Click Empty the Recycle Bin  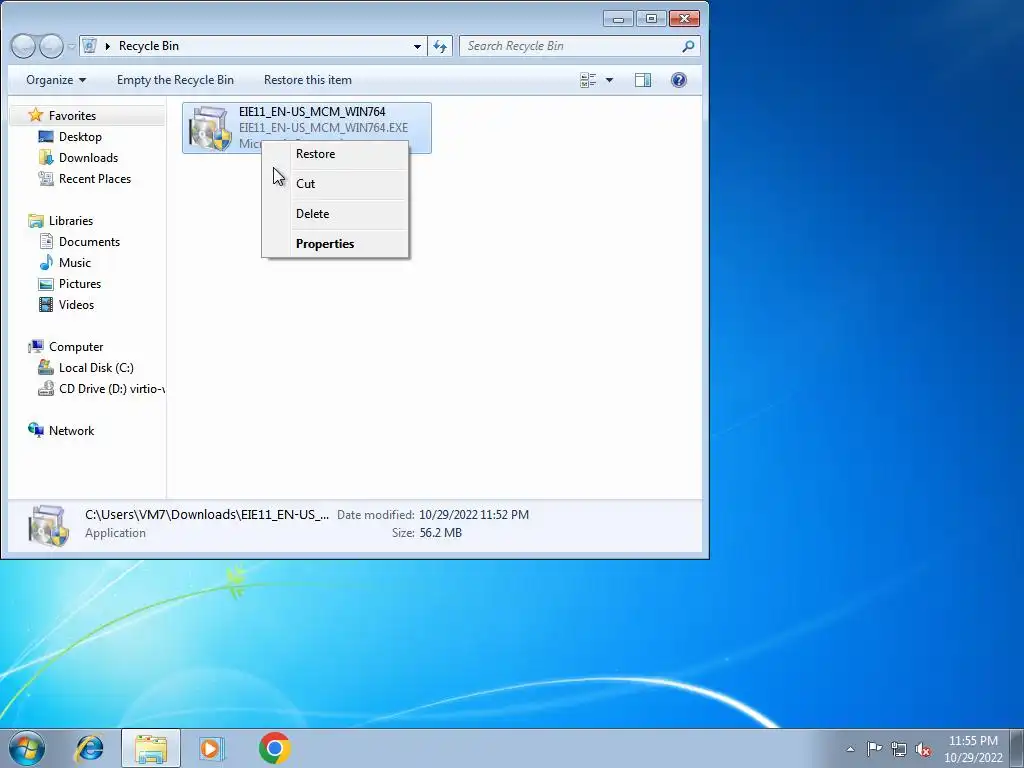coord(175,80)
